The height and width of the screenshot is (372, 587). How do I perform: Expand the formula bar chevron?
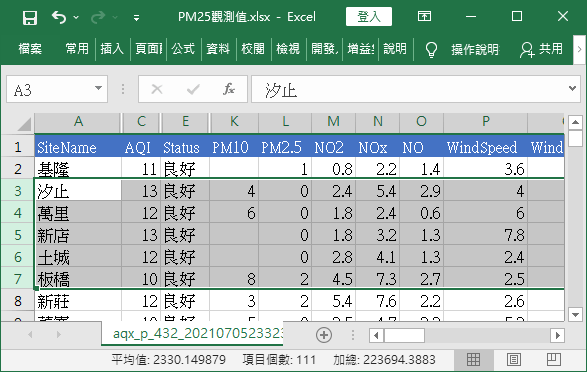(x=572, y=89)
